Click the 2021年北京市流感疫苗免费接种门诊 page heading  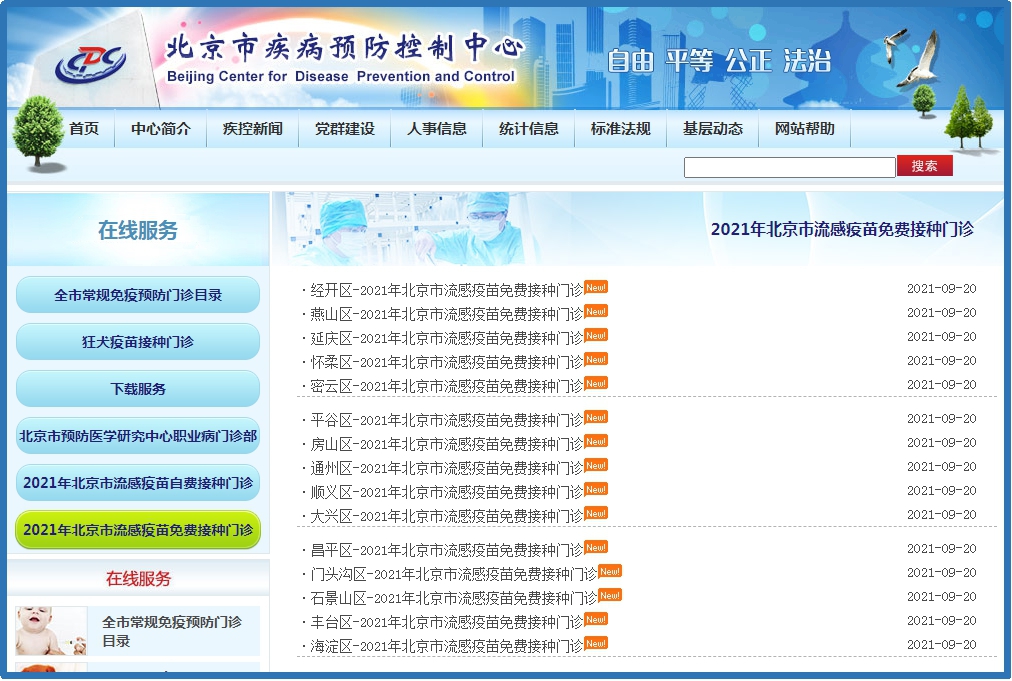(842, 229)
